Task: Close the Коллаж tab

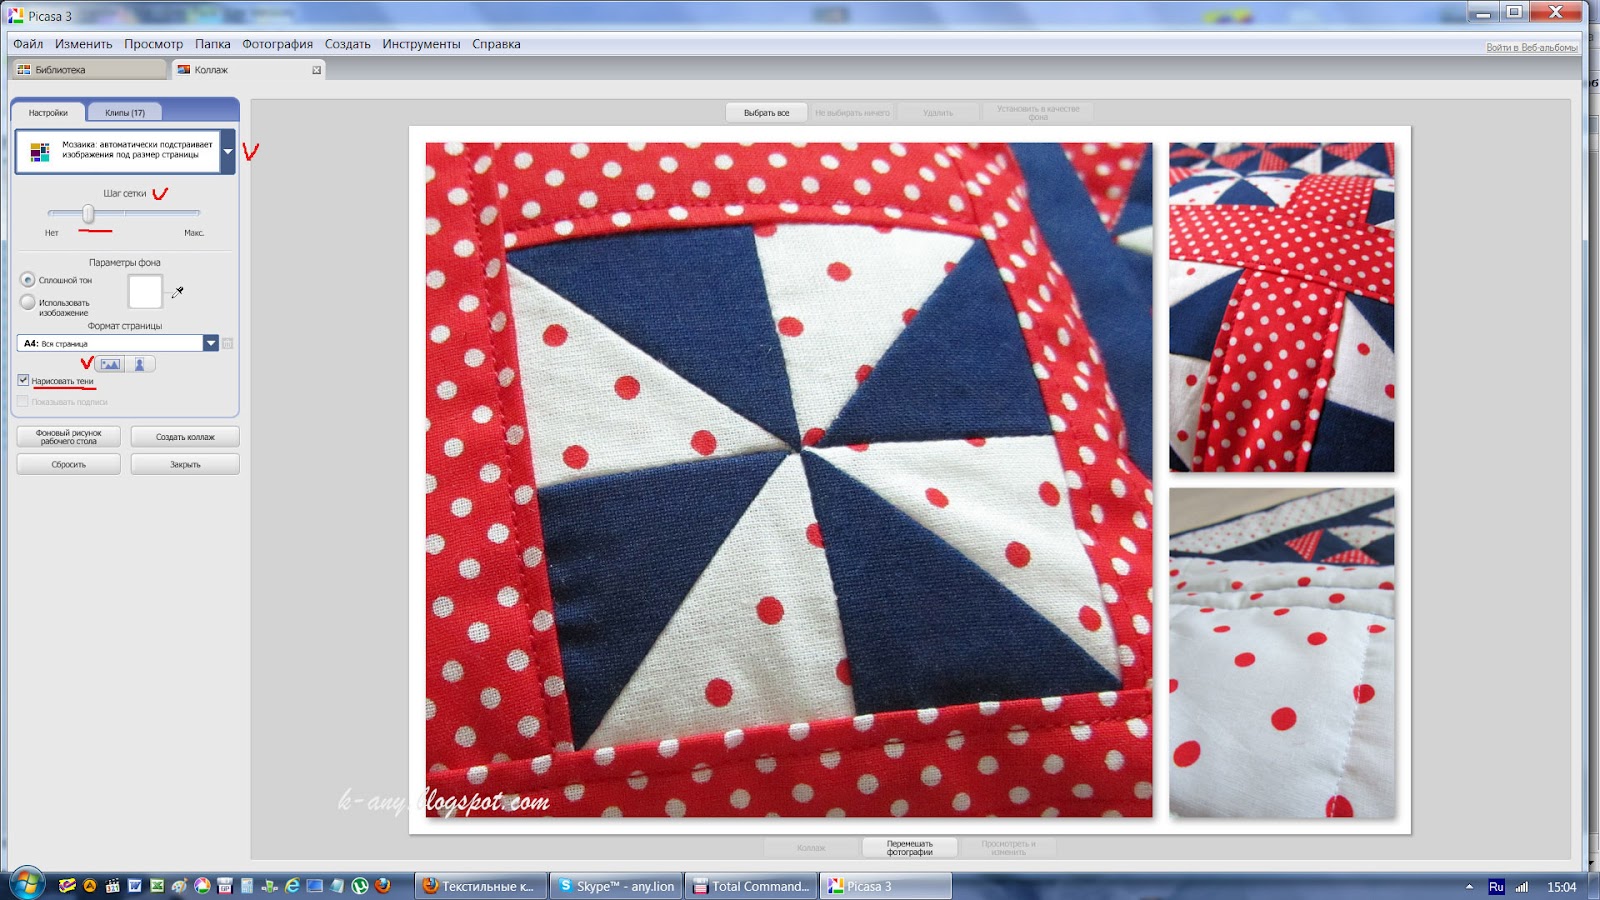Action: click(x=317, y=70)
